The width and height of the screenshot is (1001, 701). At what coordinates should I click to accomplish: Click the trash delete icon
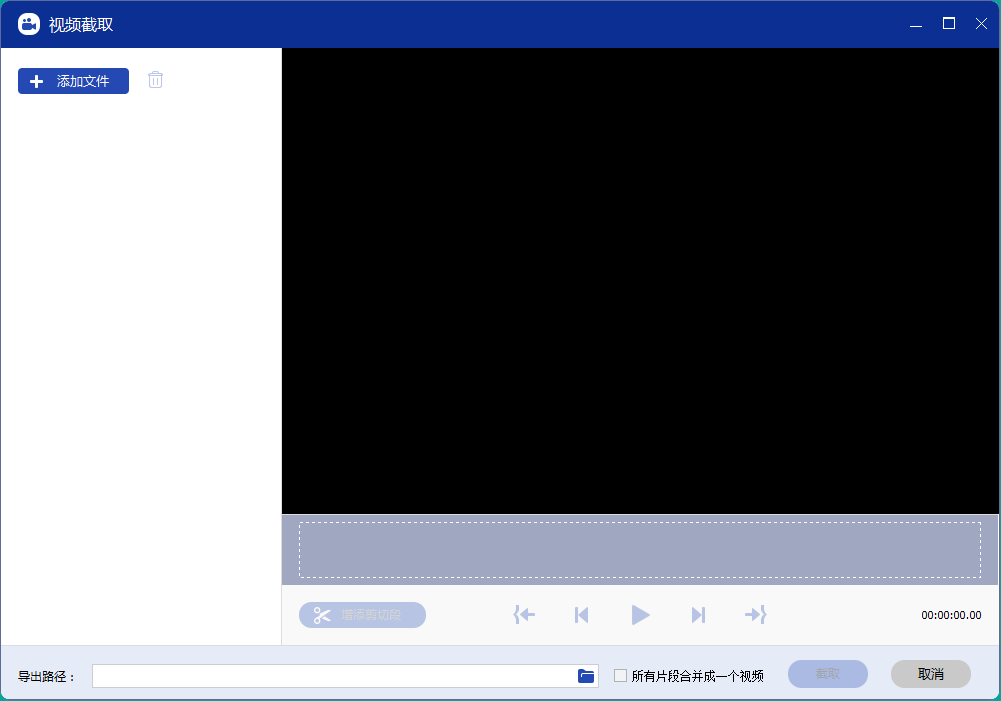(155, 80)
